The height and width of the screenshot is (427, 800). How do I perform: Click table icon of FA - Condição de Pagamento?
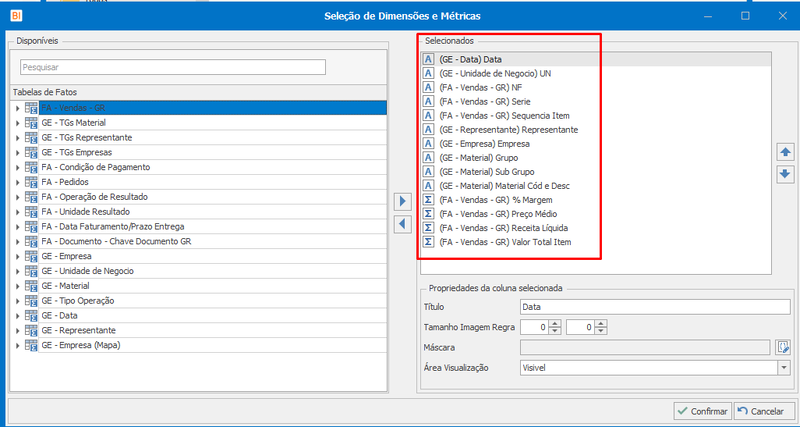pyautogui.click(x=31, y=167)
